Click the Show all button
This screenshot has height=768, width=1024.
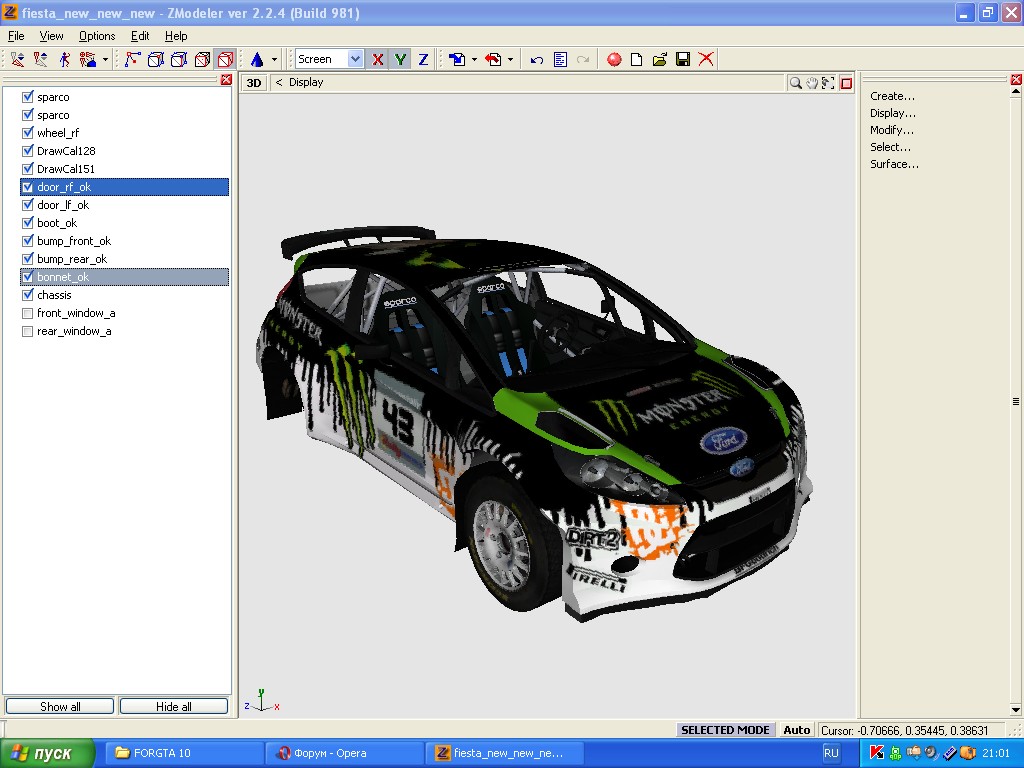(60, 707)
